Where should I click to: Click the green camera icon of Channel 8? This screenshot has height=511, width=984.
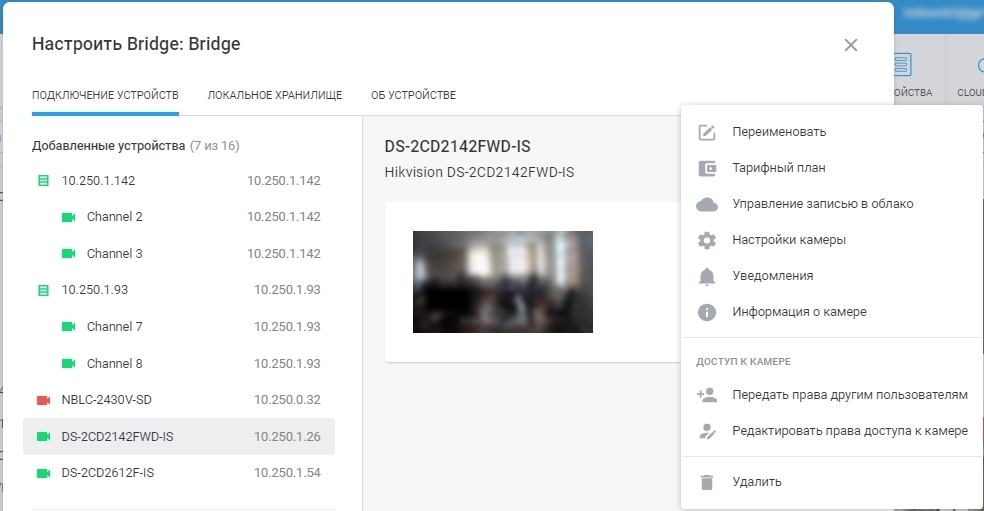click(x=68, y=363)
